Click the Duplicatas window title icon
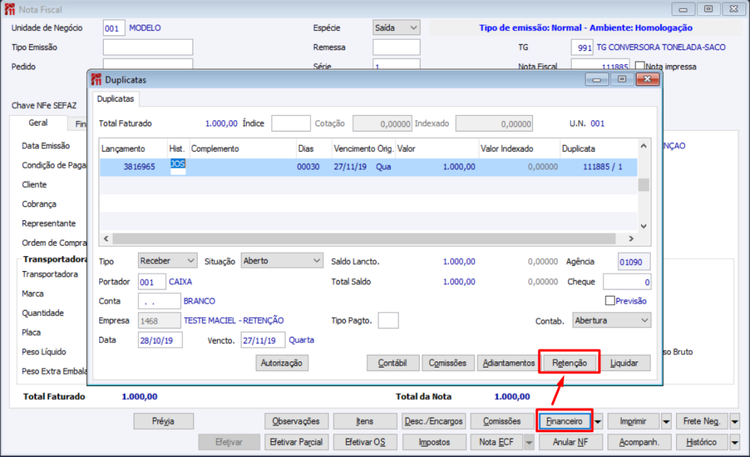750x457 pixels. tap(96, 79)
